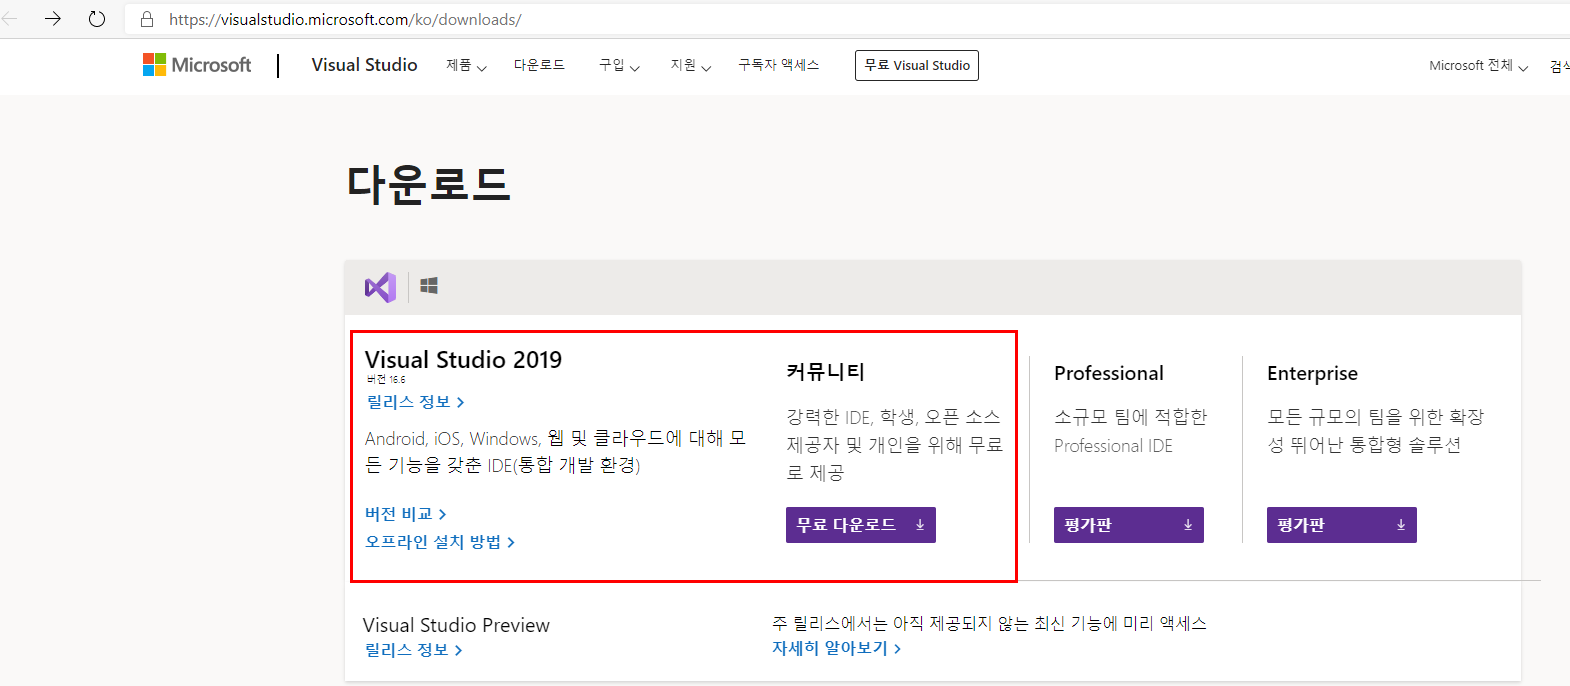Open 구독자 액세스 nav item

click(778, 65)
